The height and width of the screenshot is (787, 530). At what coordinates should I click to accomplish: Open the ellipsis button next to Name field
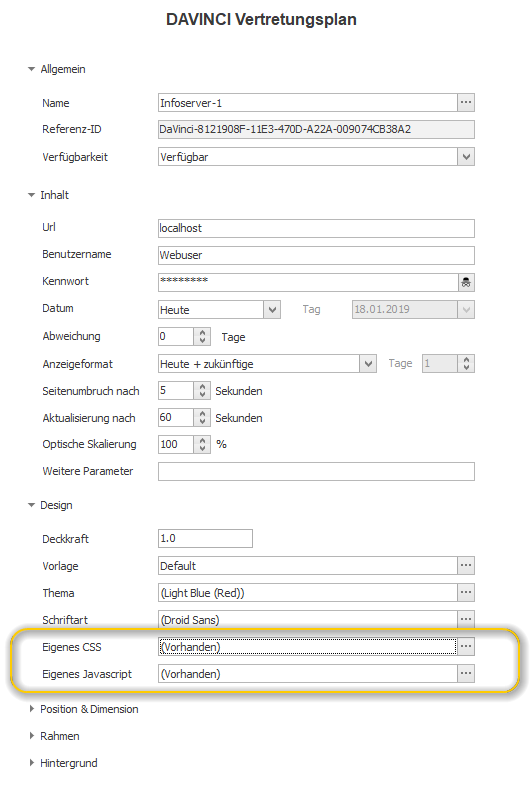[466, 102]
